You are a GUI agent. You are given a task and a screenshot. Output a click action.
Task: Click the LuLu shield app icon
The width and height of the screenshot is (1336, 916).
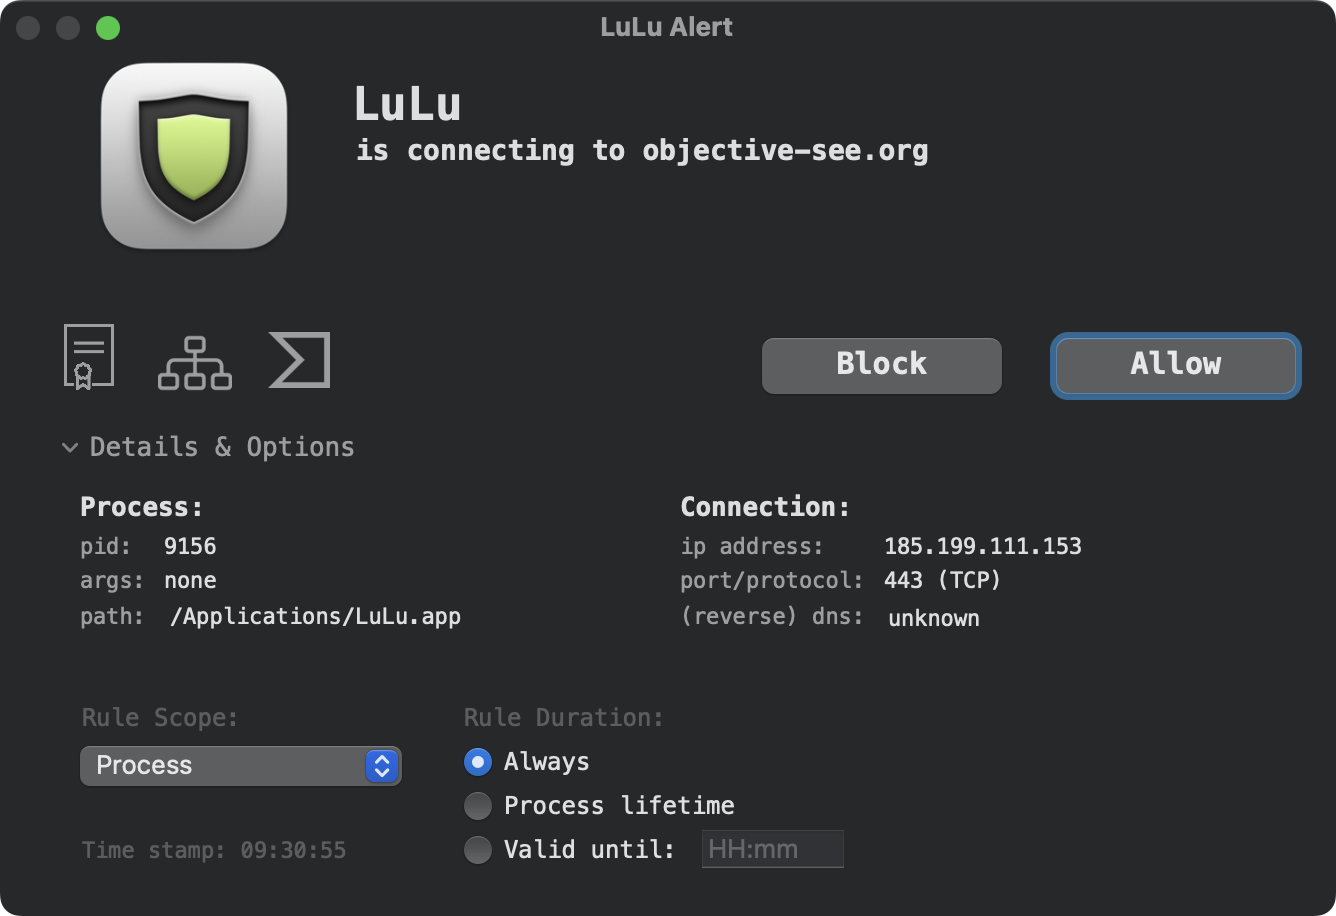(194, 156)
